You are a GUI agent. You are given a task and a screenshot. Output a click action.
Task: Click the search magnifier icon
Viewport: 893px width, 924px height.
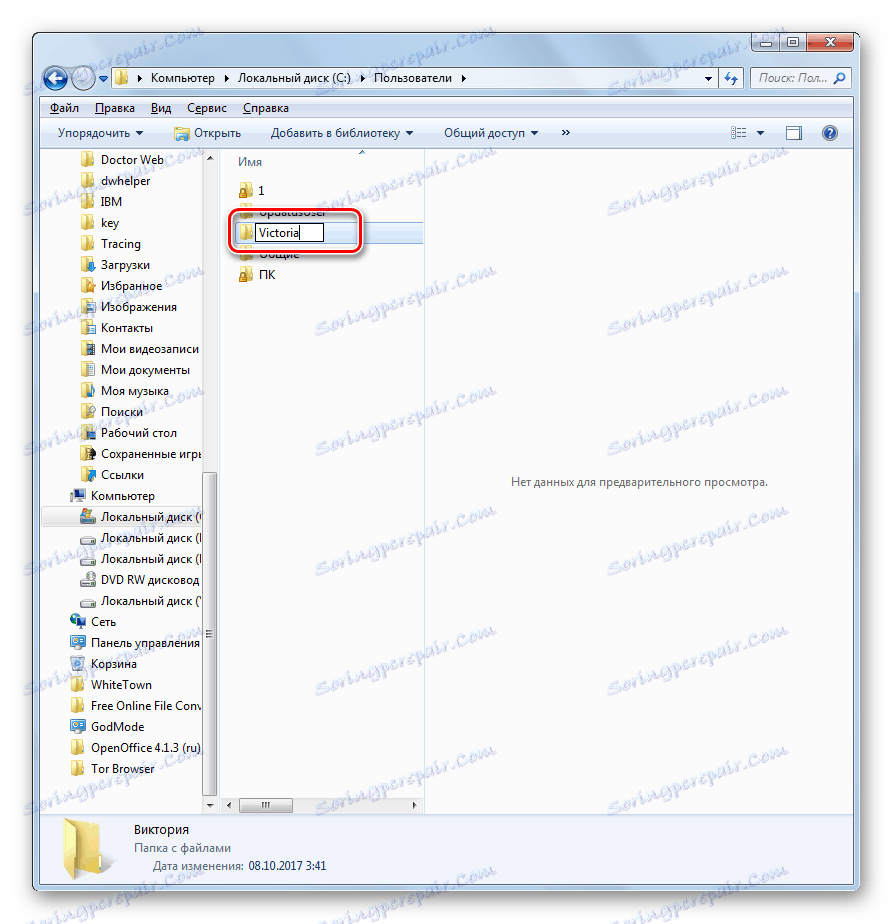pos(840,78)
